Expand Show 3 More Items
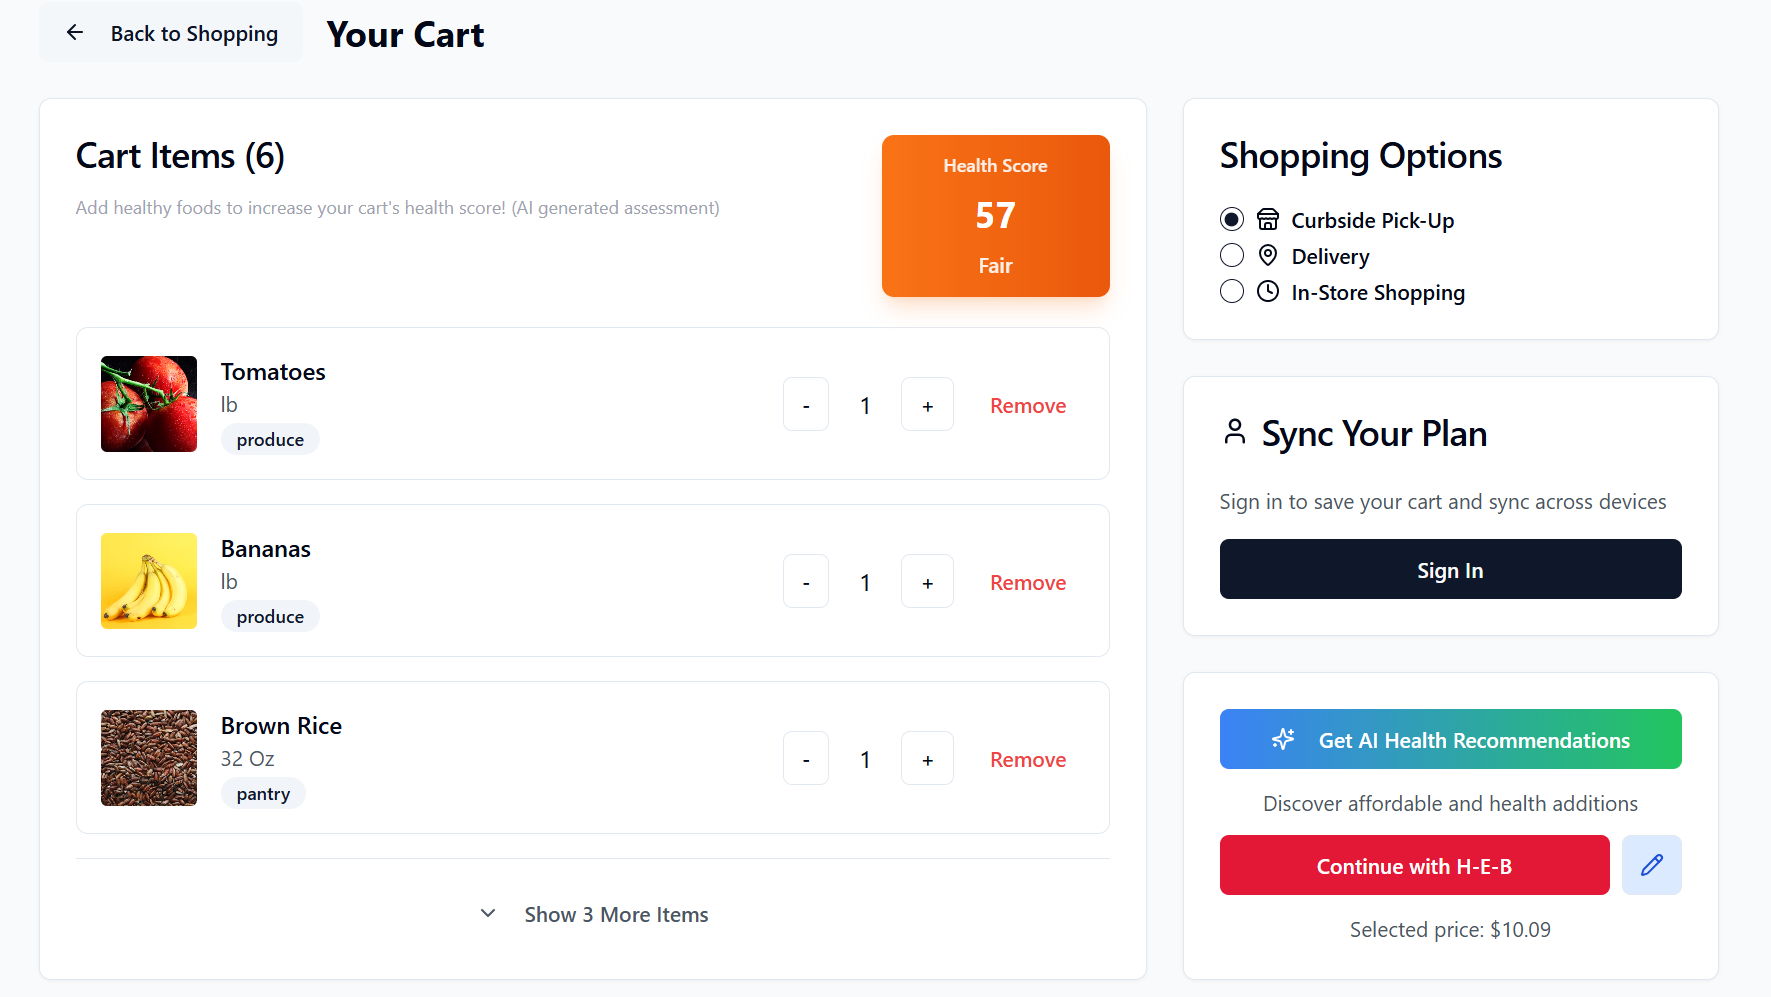 point(594,915)
